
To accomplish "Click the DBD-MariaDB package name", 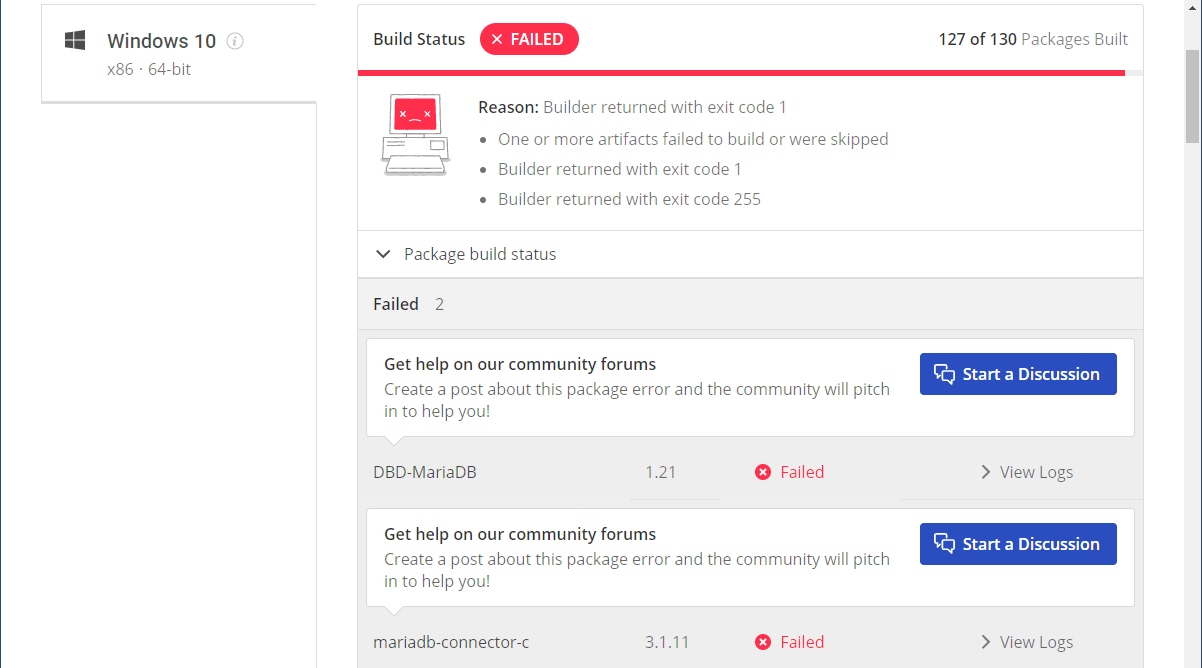I will point(425,472).
